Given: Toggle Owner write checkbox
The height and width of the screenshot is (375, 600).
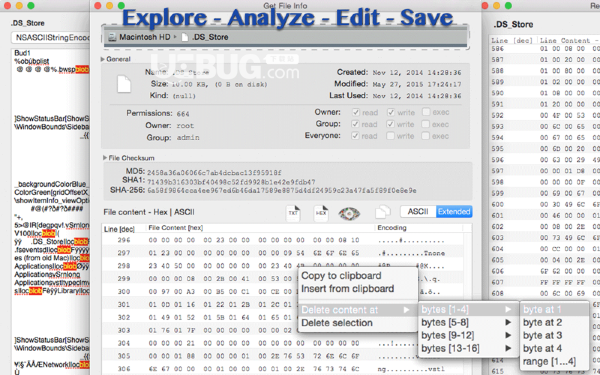Looking at the screenshot, I should (x=390, y=112).
